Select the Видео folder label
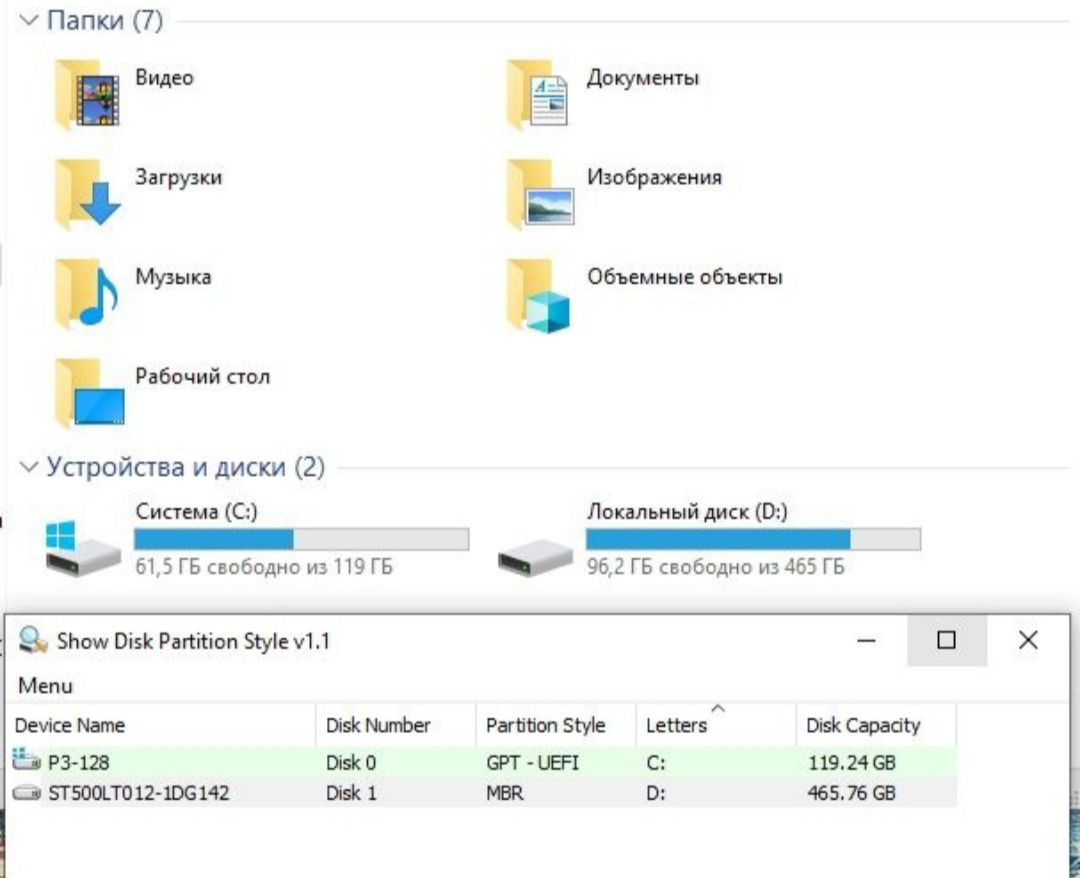 tap(164, 77)
